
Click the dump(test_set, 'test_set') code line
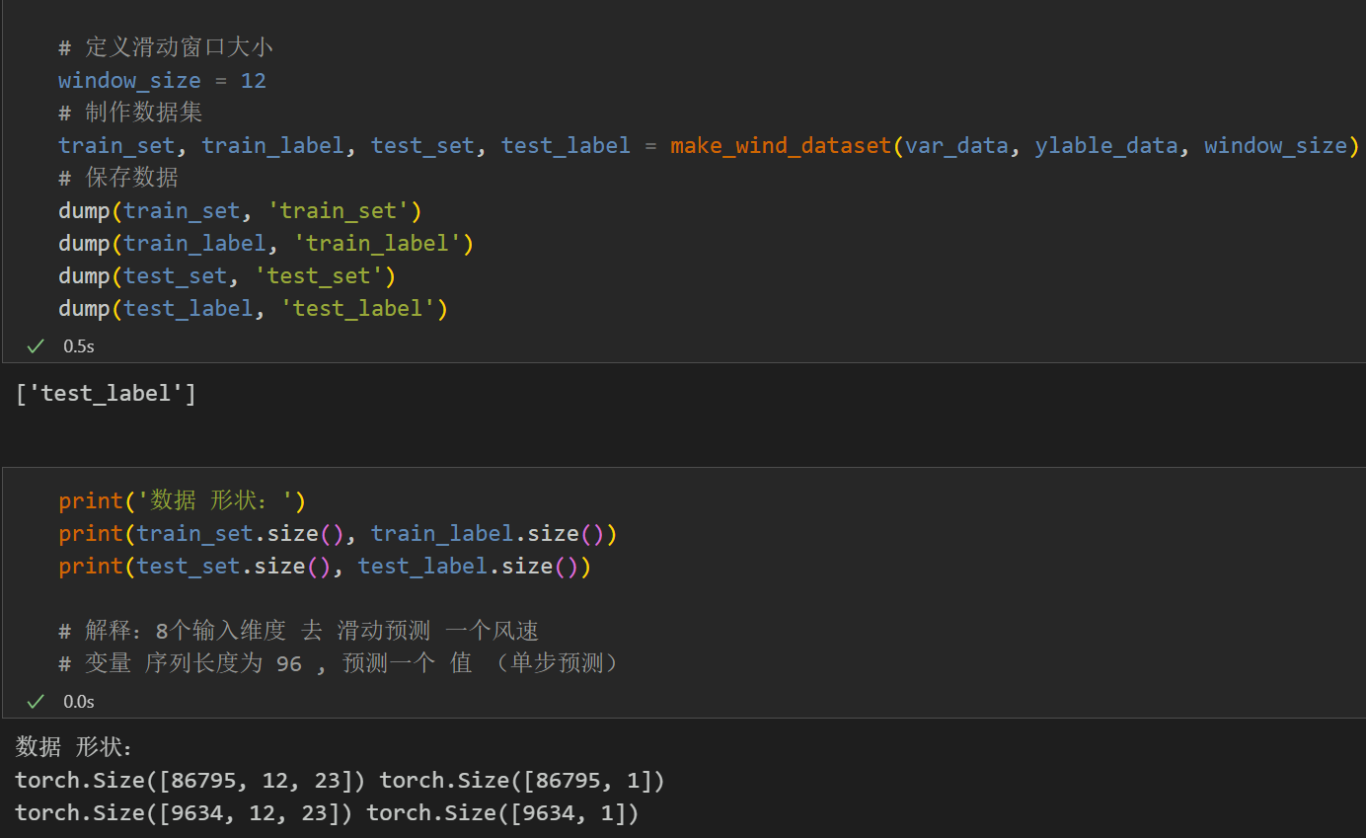coord(227,276)
